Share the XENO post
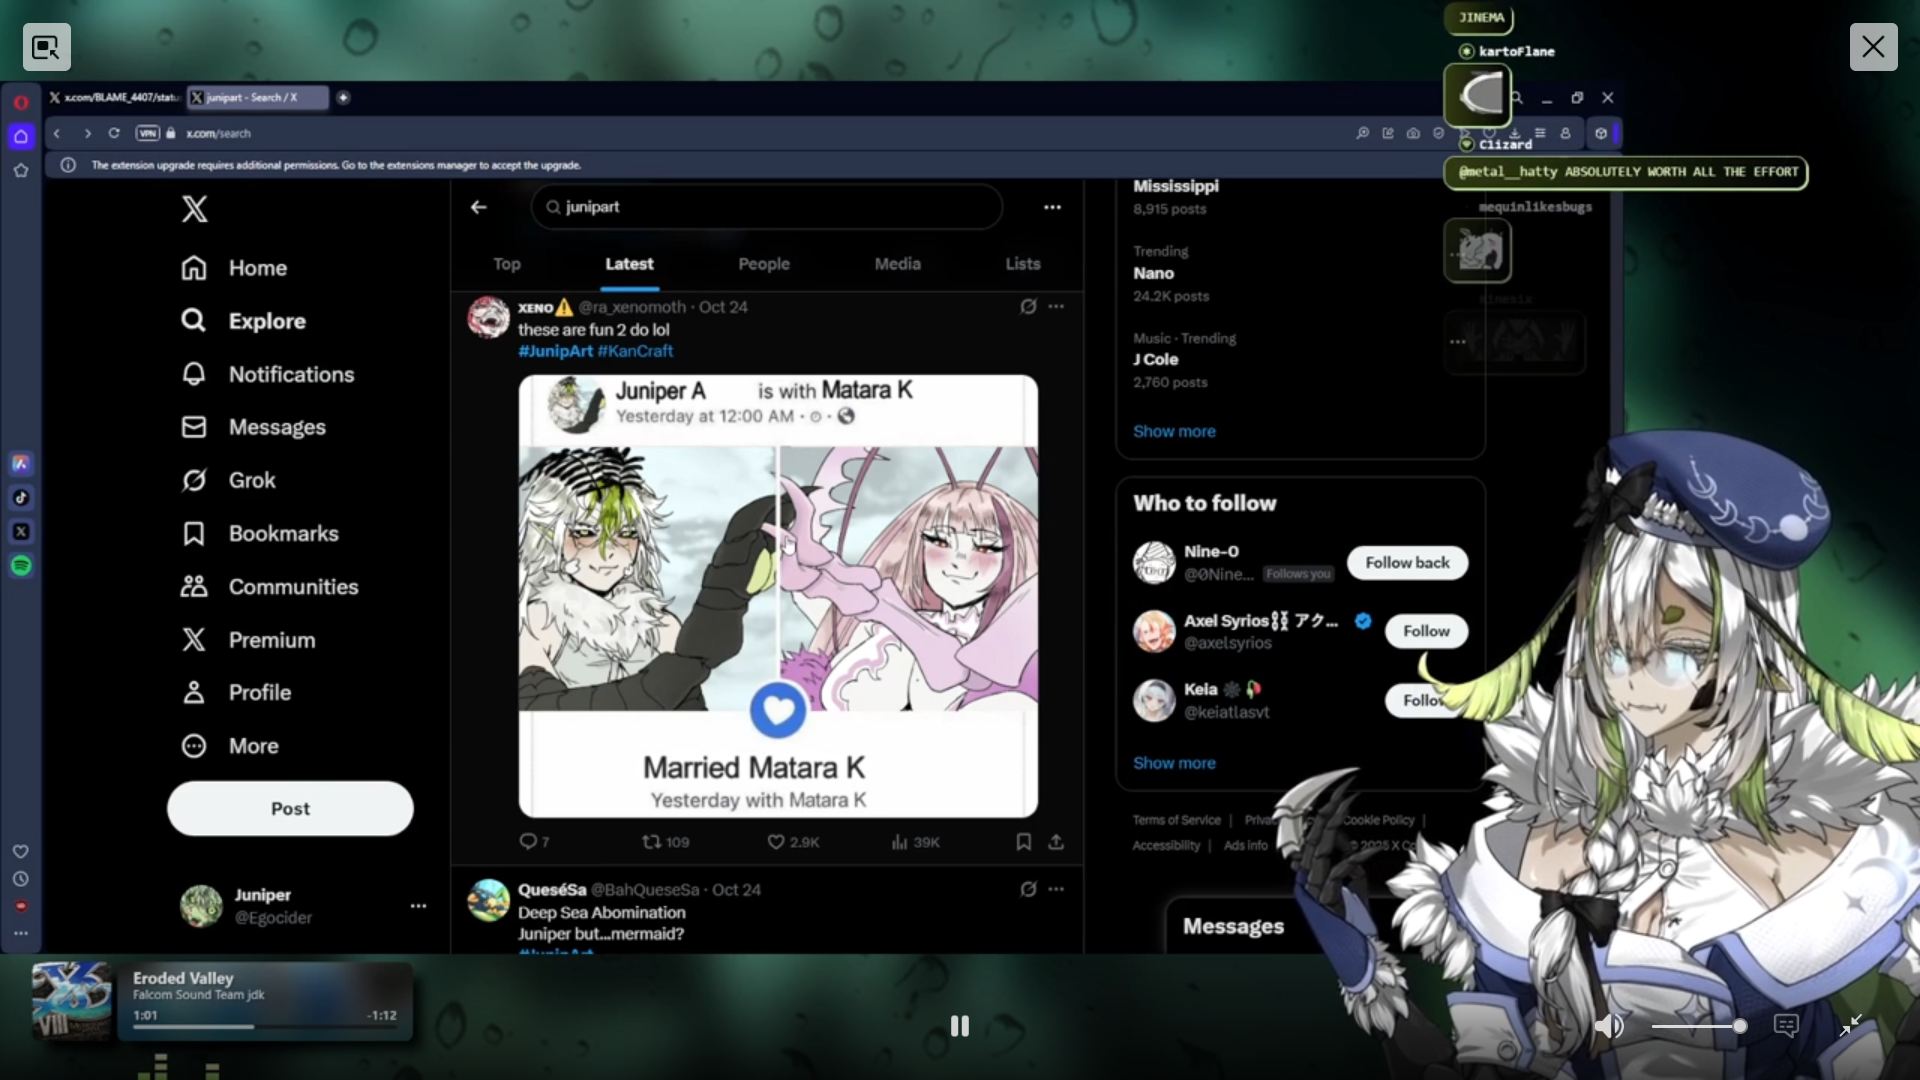This screenshot has height=1080, width=1920. click(x=1056, y=842)
